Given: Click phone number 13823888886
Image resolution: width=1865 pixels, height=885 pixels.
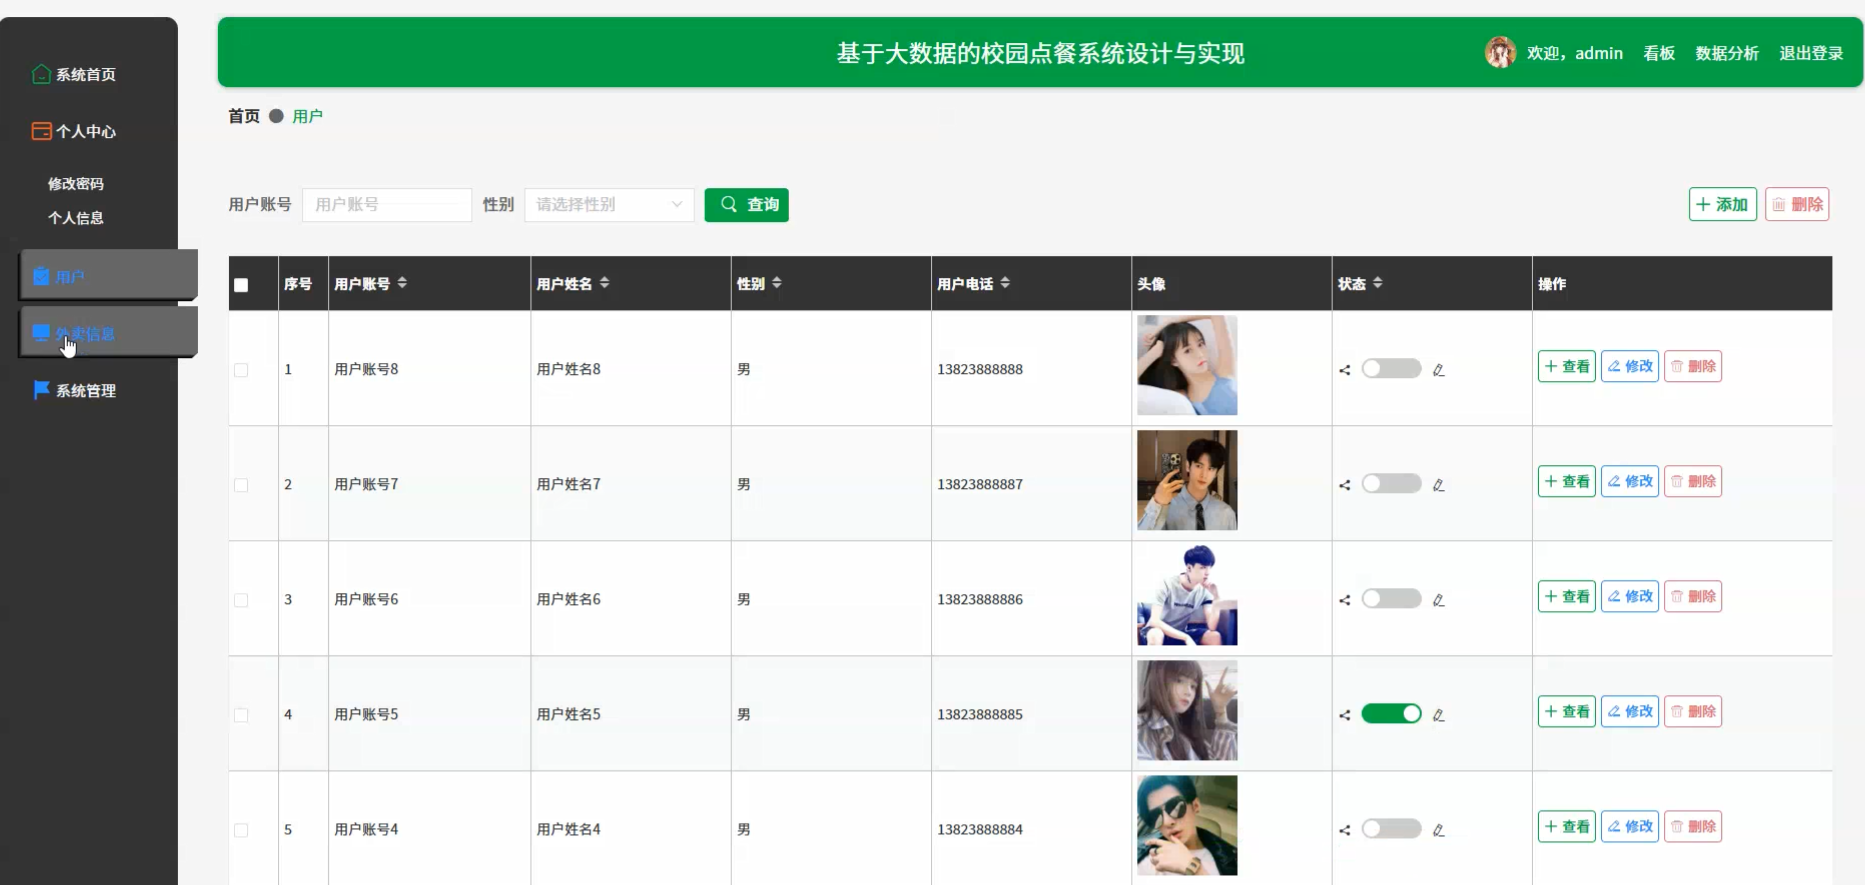Looking at the screenshot, I should tap(980, 599).
